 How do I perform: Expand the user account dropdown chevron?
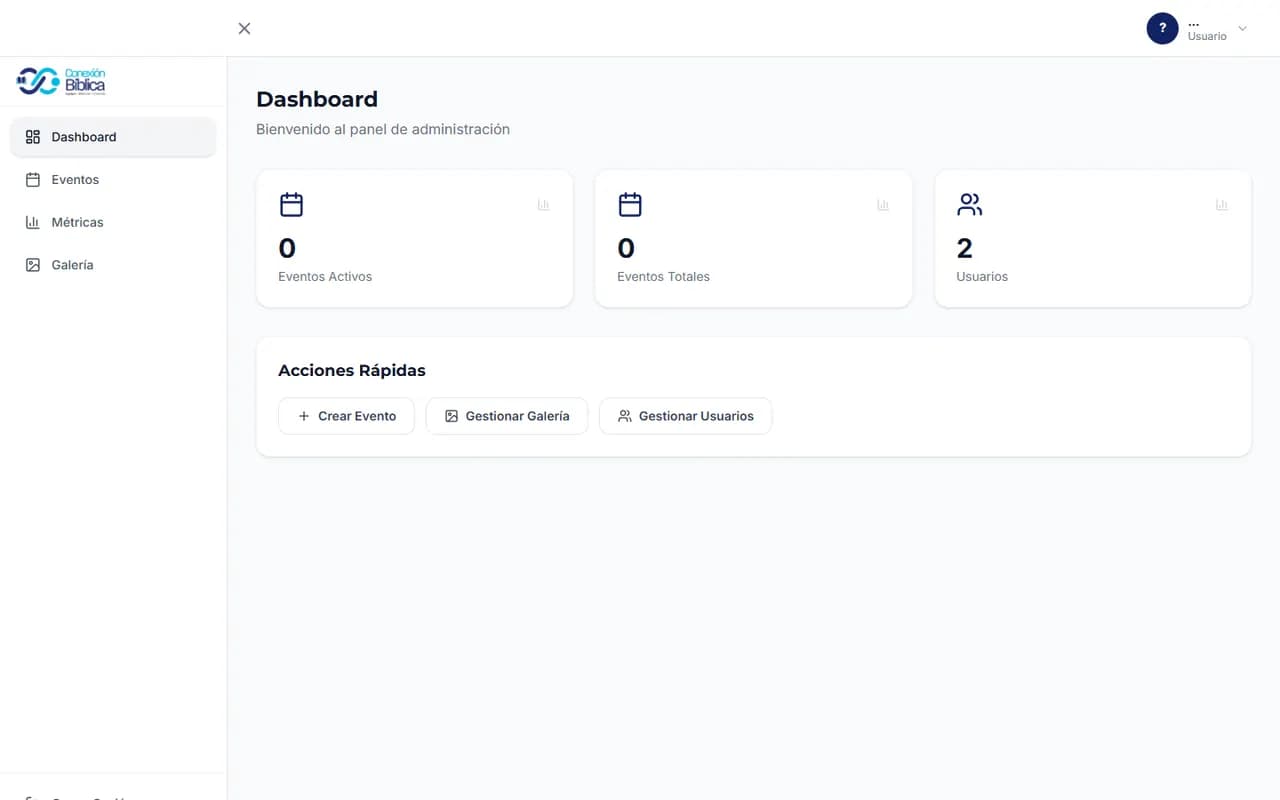[x=1242, y=28]
